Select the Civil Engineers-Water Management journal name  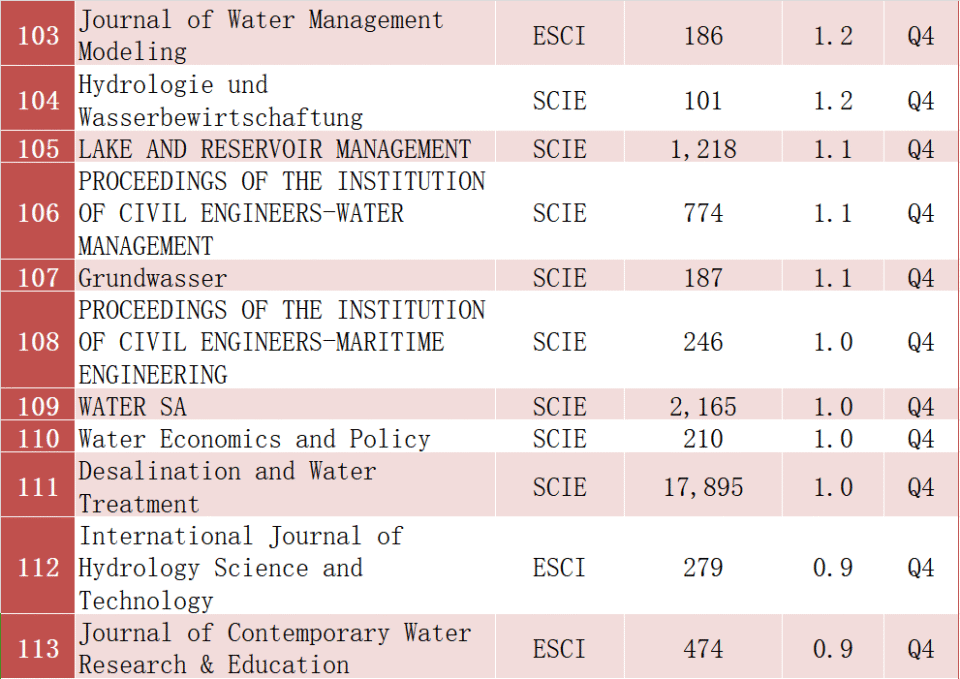click(281, 213)
